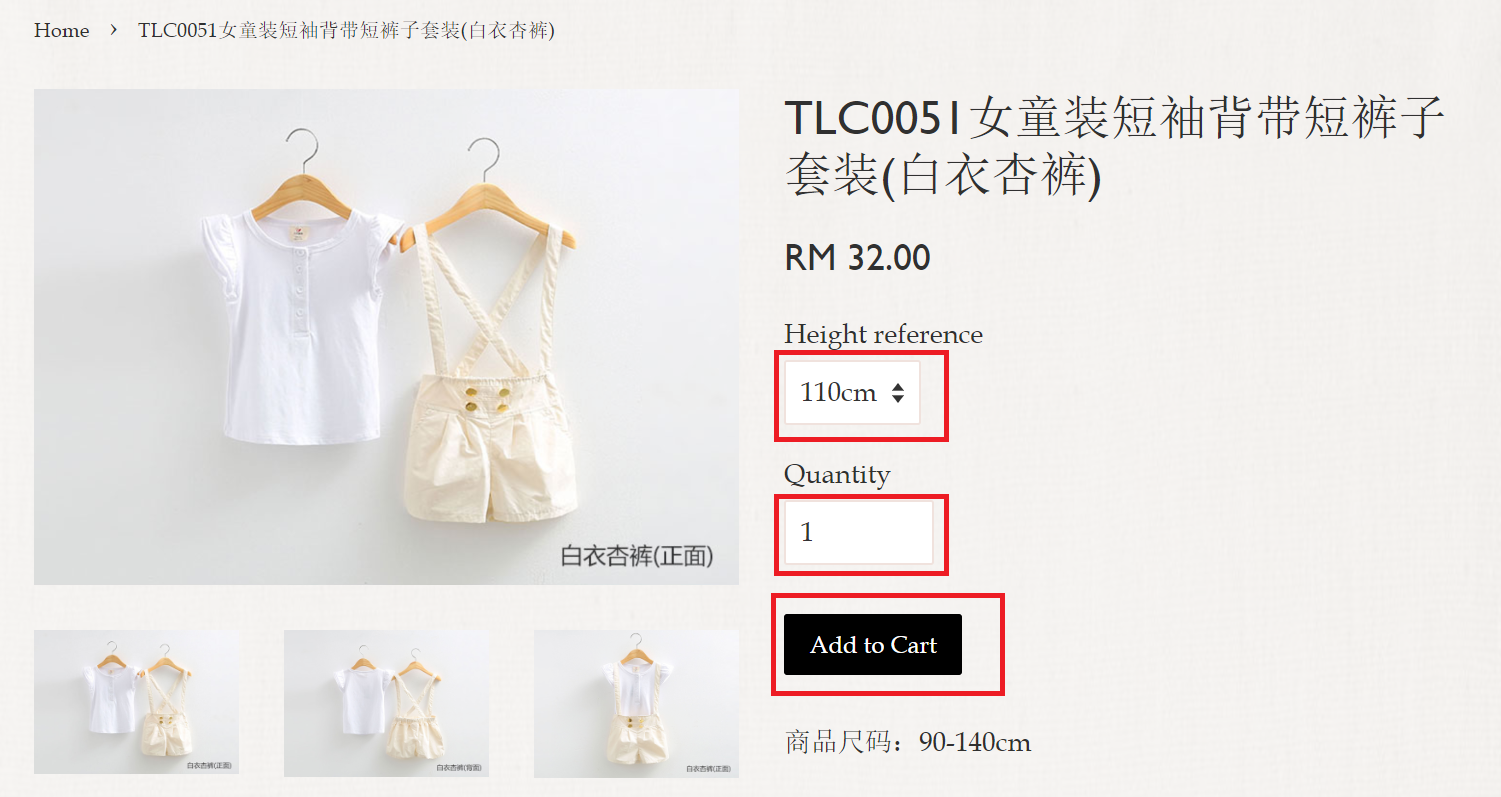Screen dimensions: 1501x797
Task: Click the 白衣杏裤(正面) caption on the main image
Action: [637, 556]
